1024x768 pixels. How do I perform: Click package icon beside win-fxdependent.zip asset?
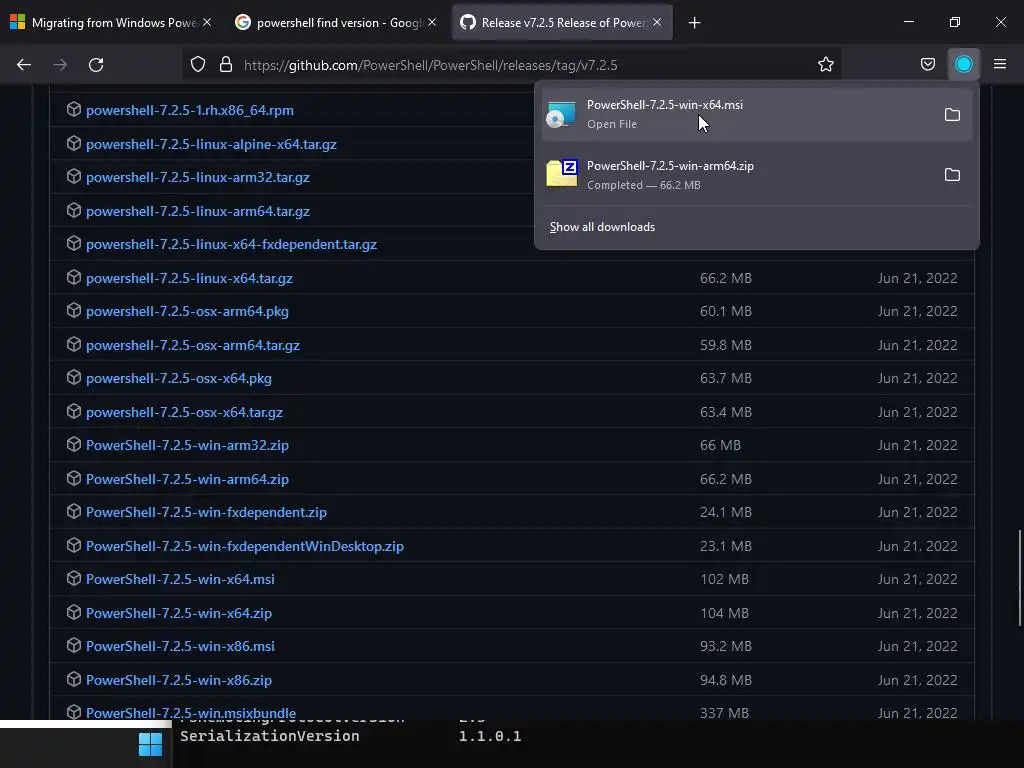click(x=74, y=511)
